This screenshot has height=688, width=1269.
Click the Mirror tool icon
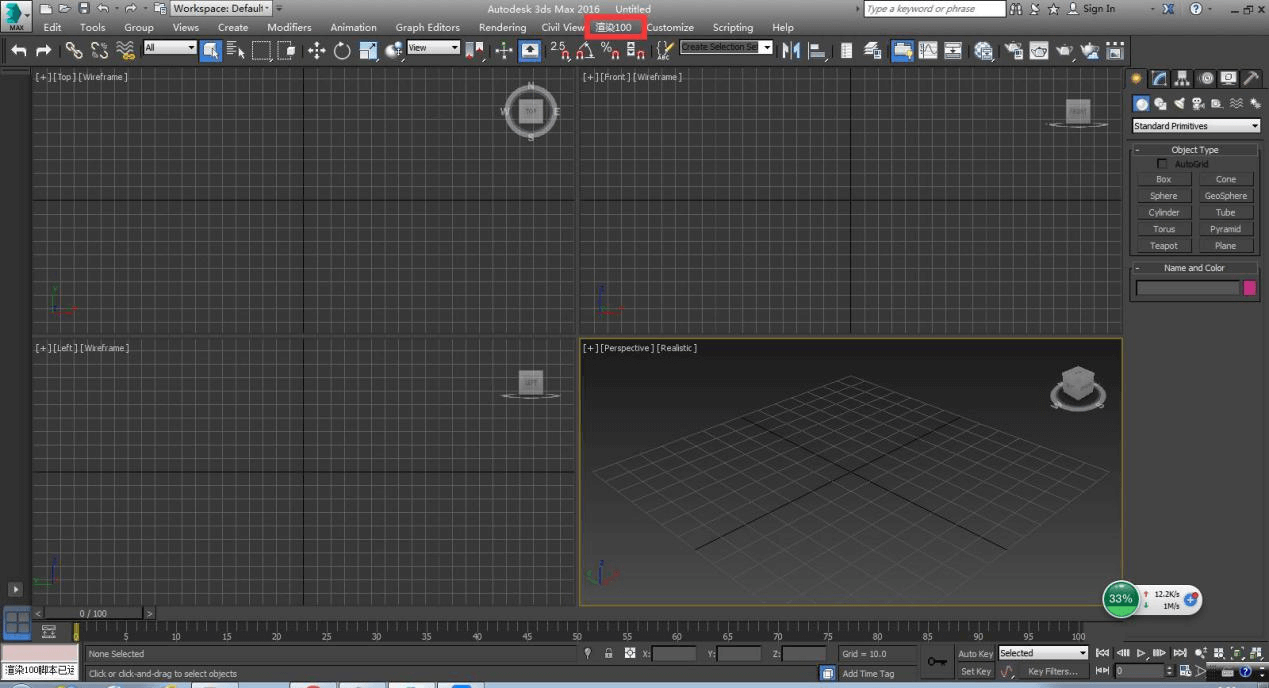tap(791, 51)
